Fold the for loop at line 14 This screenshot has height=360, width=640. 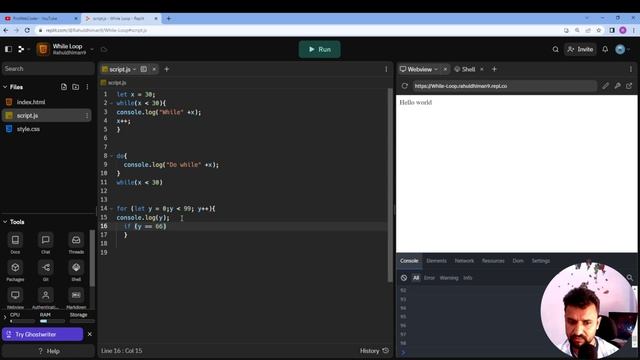tap(111, 209)
